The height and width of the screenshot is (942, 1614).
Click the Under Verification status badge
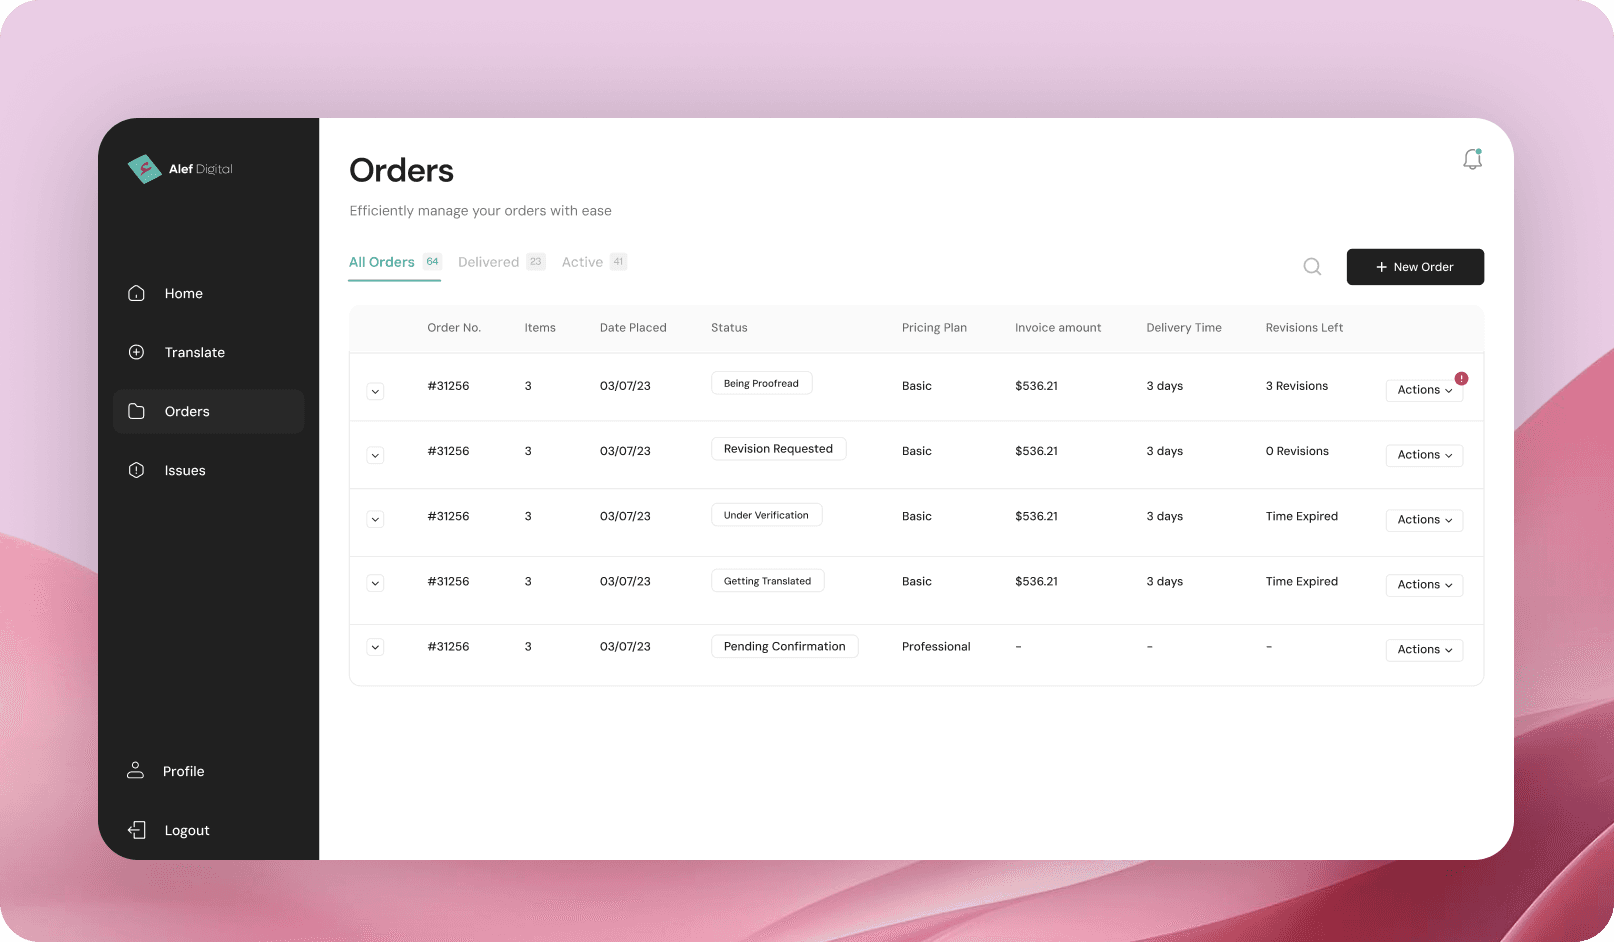(766, 515)
